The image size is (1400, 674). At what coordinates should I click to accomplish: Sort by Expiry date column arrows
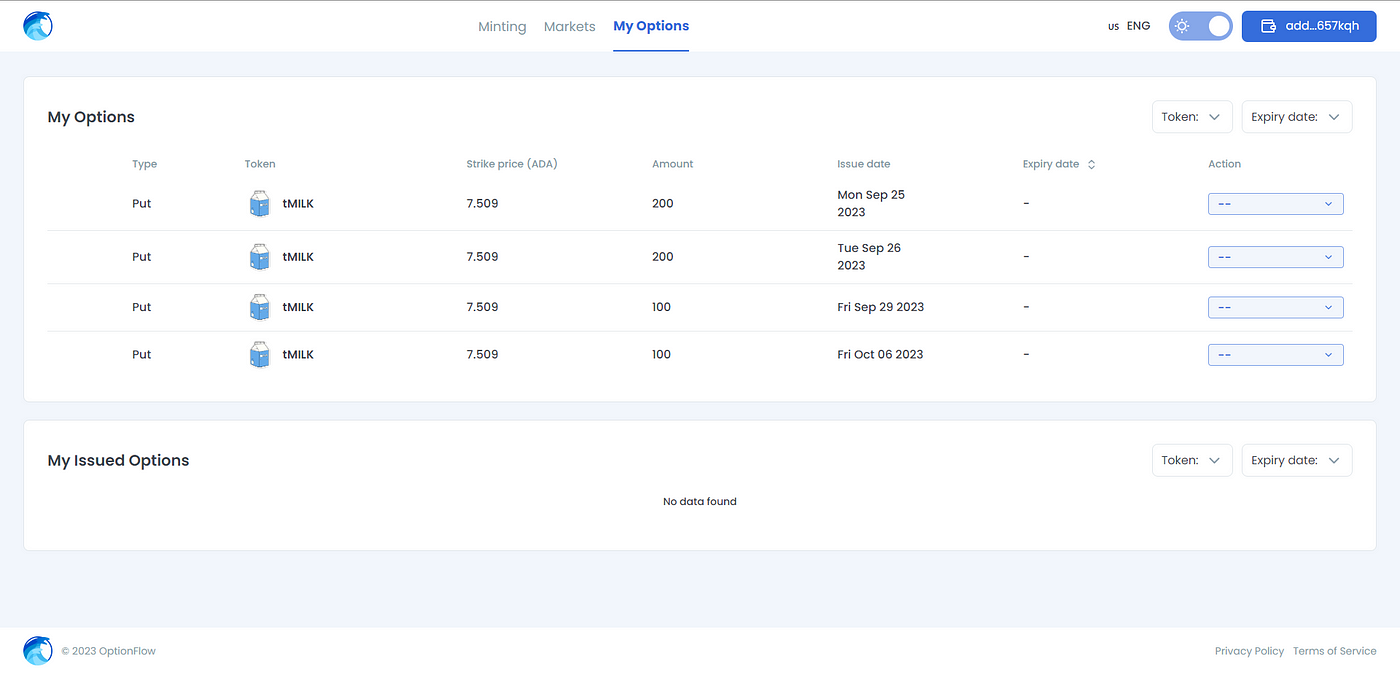pyautogui.click(x=1091, y=164)
